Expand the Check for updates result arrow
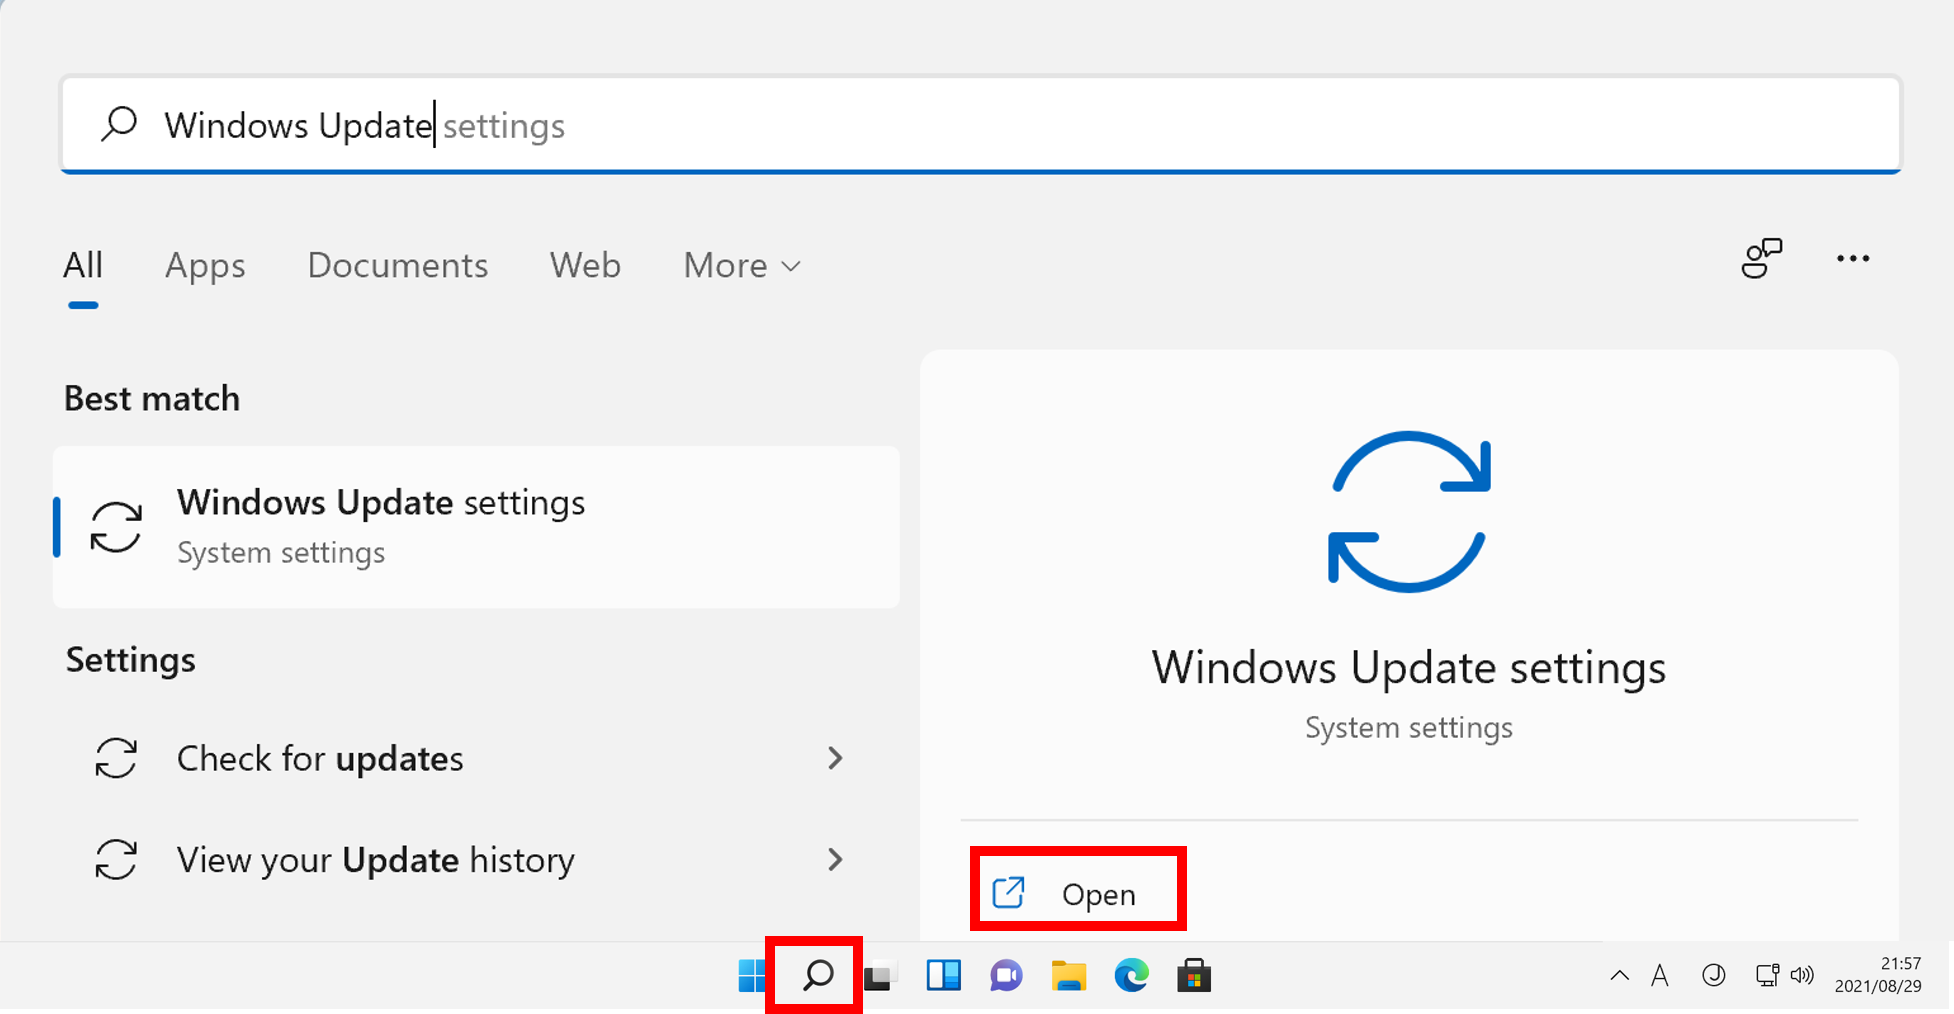Screen dimensions: 1954x1014 click(835, 758)
